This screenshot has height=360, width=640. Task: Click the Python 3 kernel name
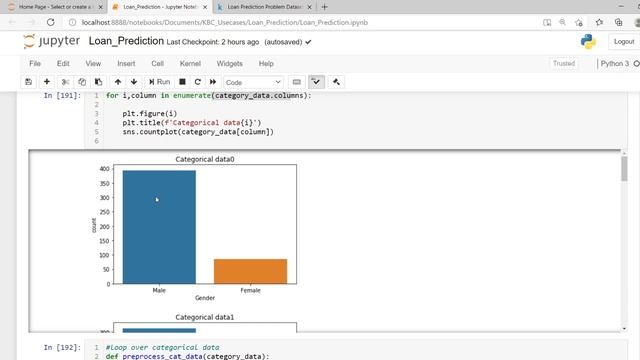614,64
